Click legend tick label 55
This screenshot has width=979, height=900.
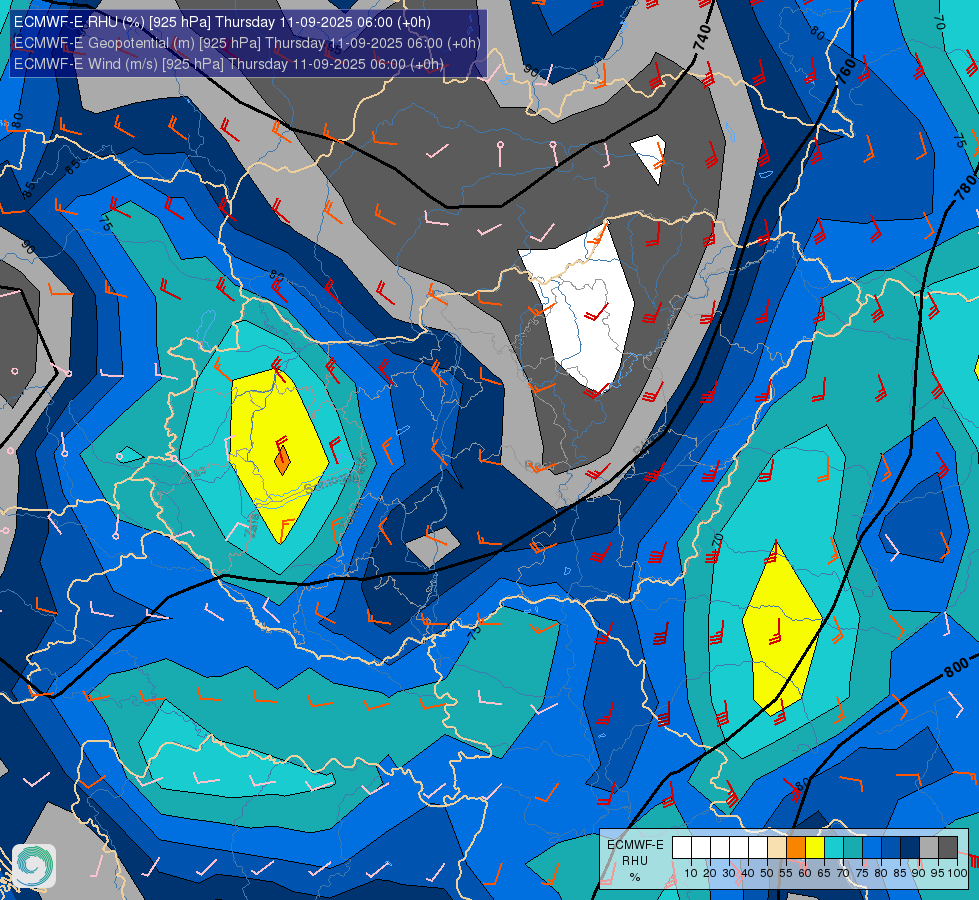786,873
